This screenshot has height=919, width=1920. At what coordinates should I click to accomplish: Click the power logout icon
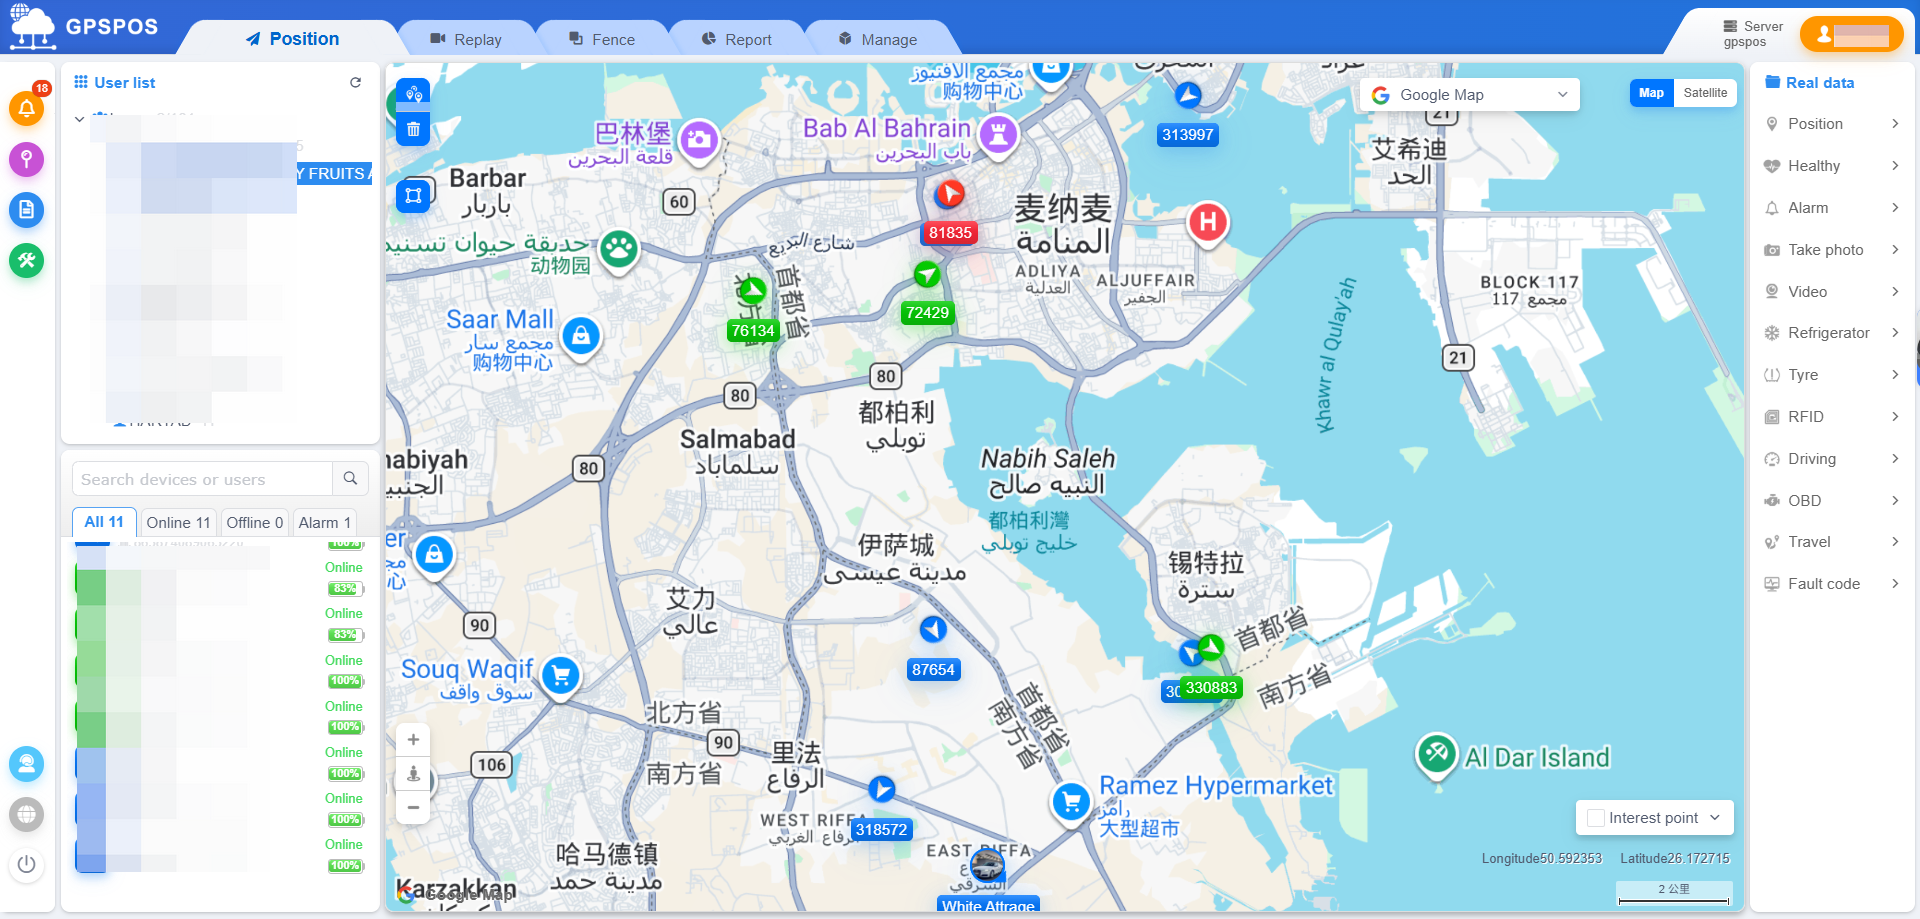27,864
